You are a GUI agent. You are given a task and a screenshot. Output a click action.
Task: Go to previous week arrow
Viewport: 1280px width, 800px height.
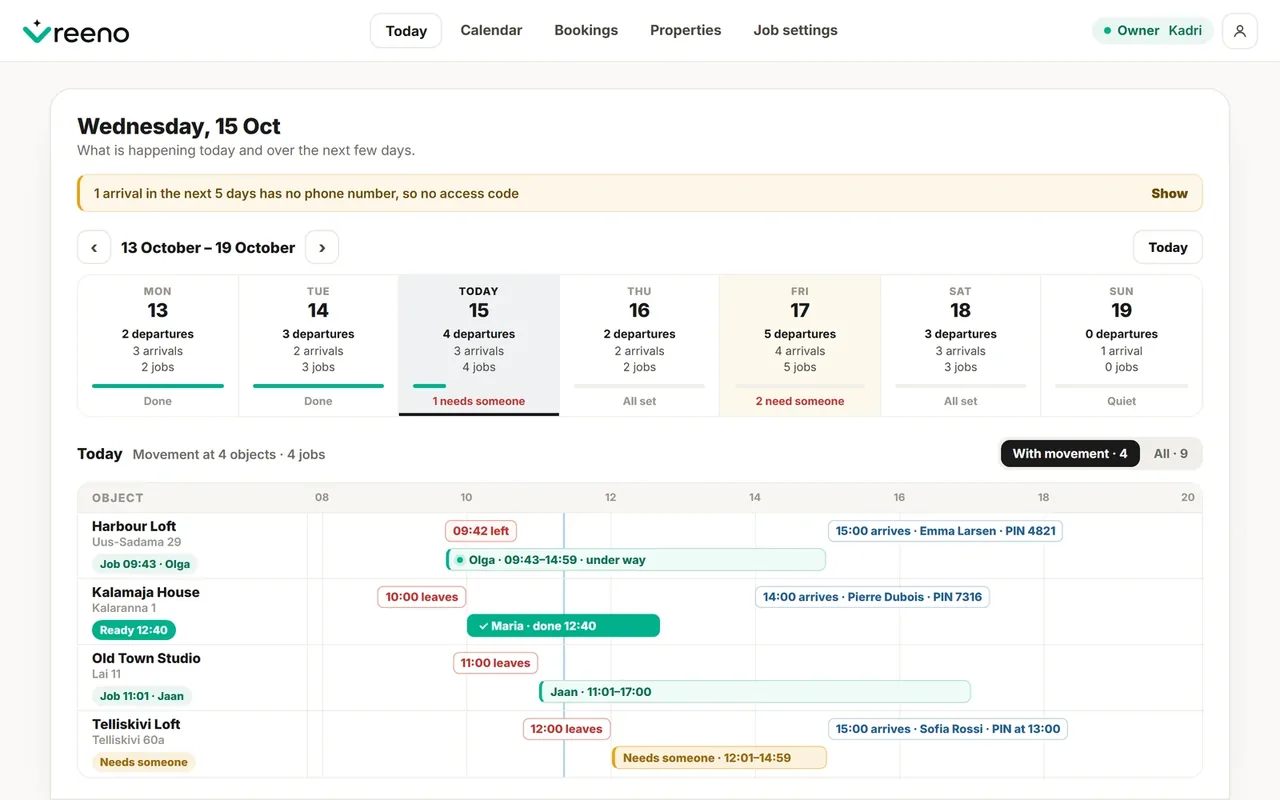(x=94, y=247)
